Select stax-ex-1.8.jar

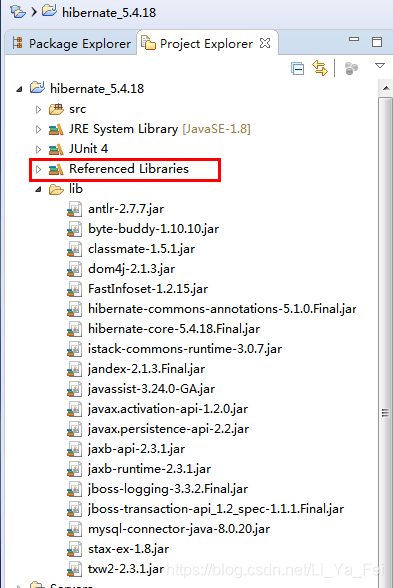tap(129, 549)
